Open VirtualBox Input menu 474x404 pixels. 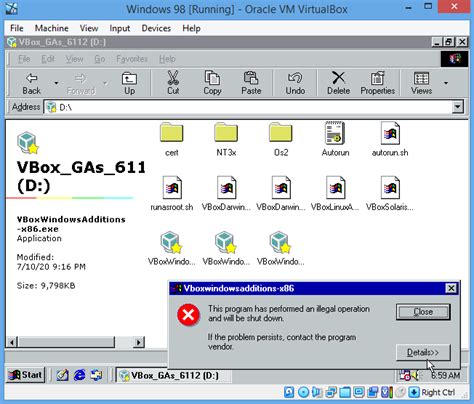(x=120, y=28)
